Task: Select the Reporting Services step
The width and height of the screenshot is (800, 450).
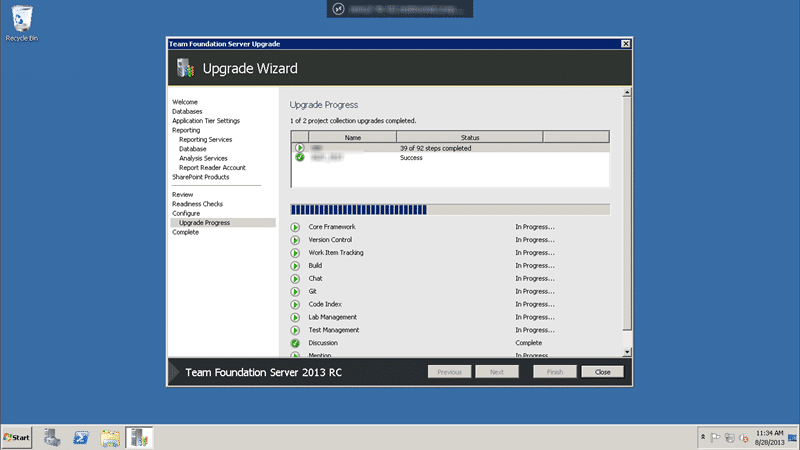Action: (x=206, y=139)
